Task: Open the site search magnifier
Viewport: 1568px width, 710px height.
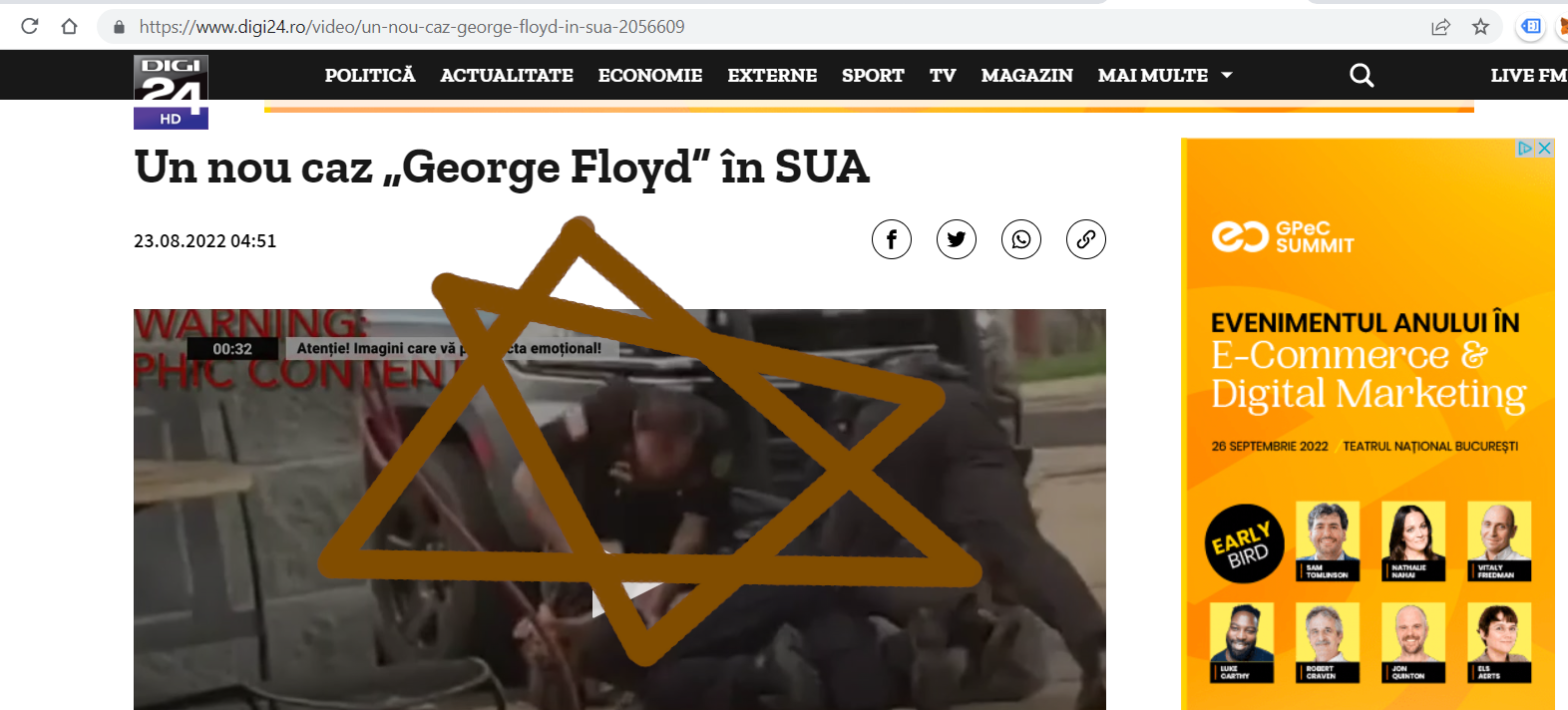Action: point(1361,75)
